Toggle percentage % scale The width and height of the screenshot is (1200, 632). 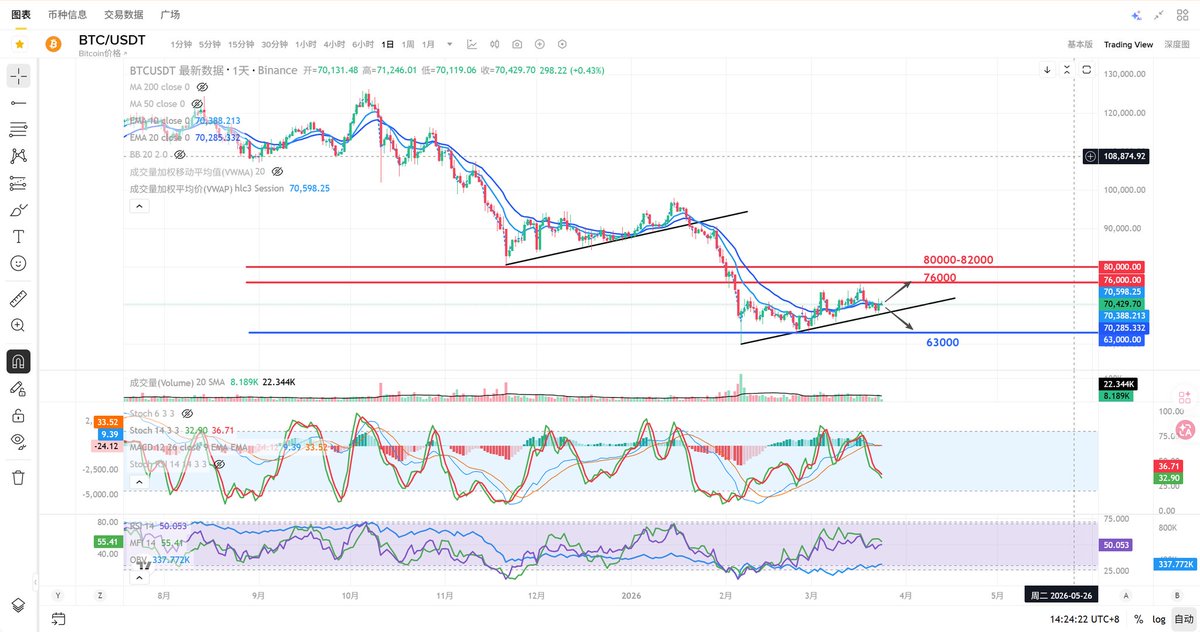[x=1138, y=619]
